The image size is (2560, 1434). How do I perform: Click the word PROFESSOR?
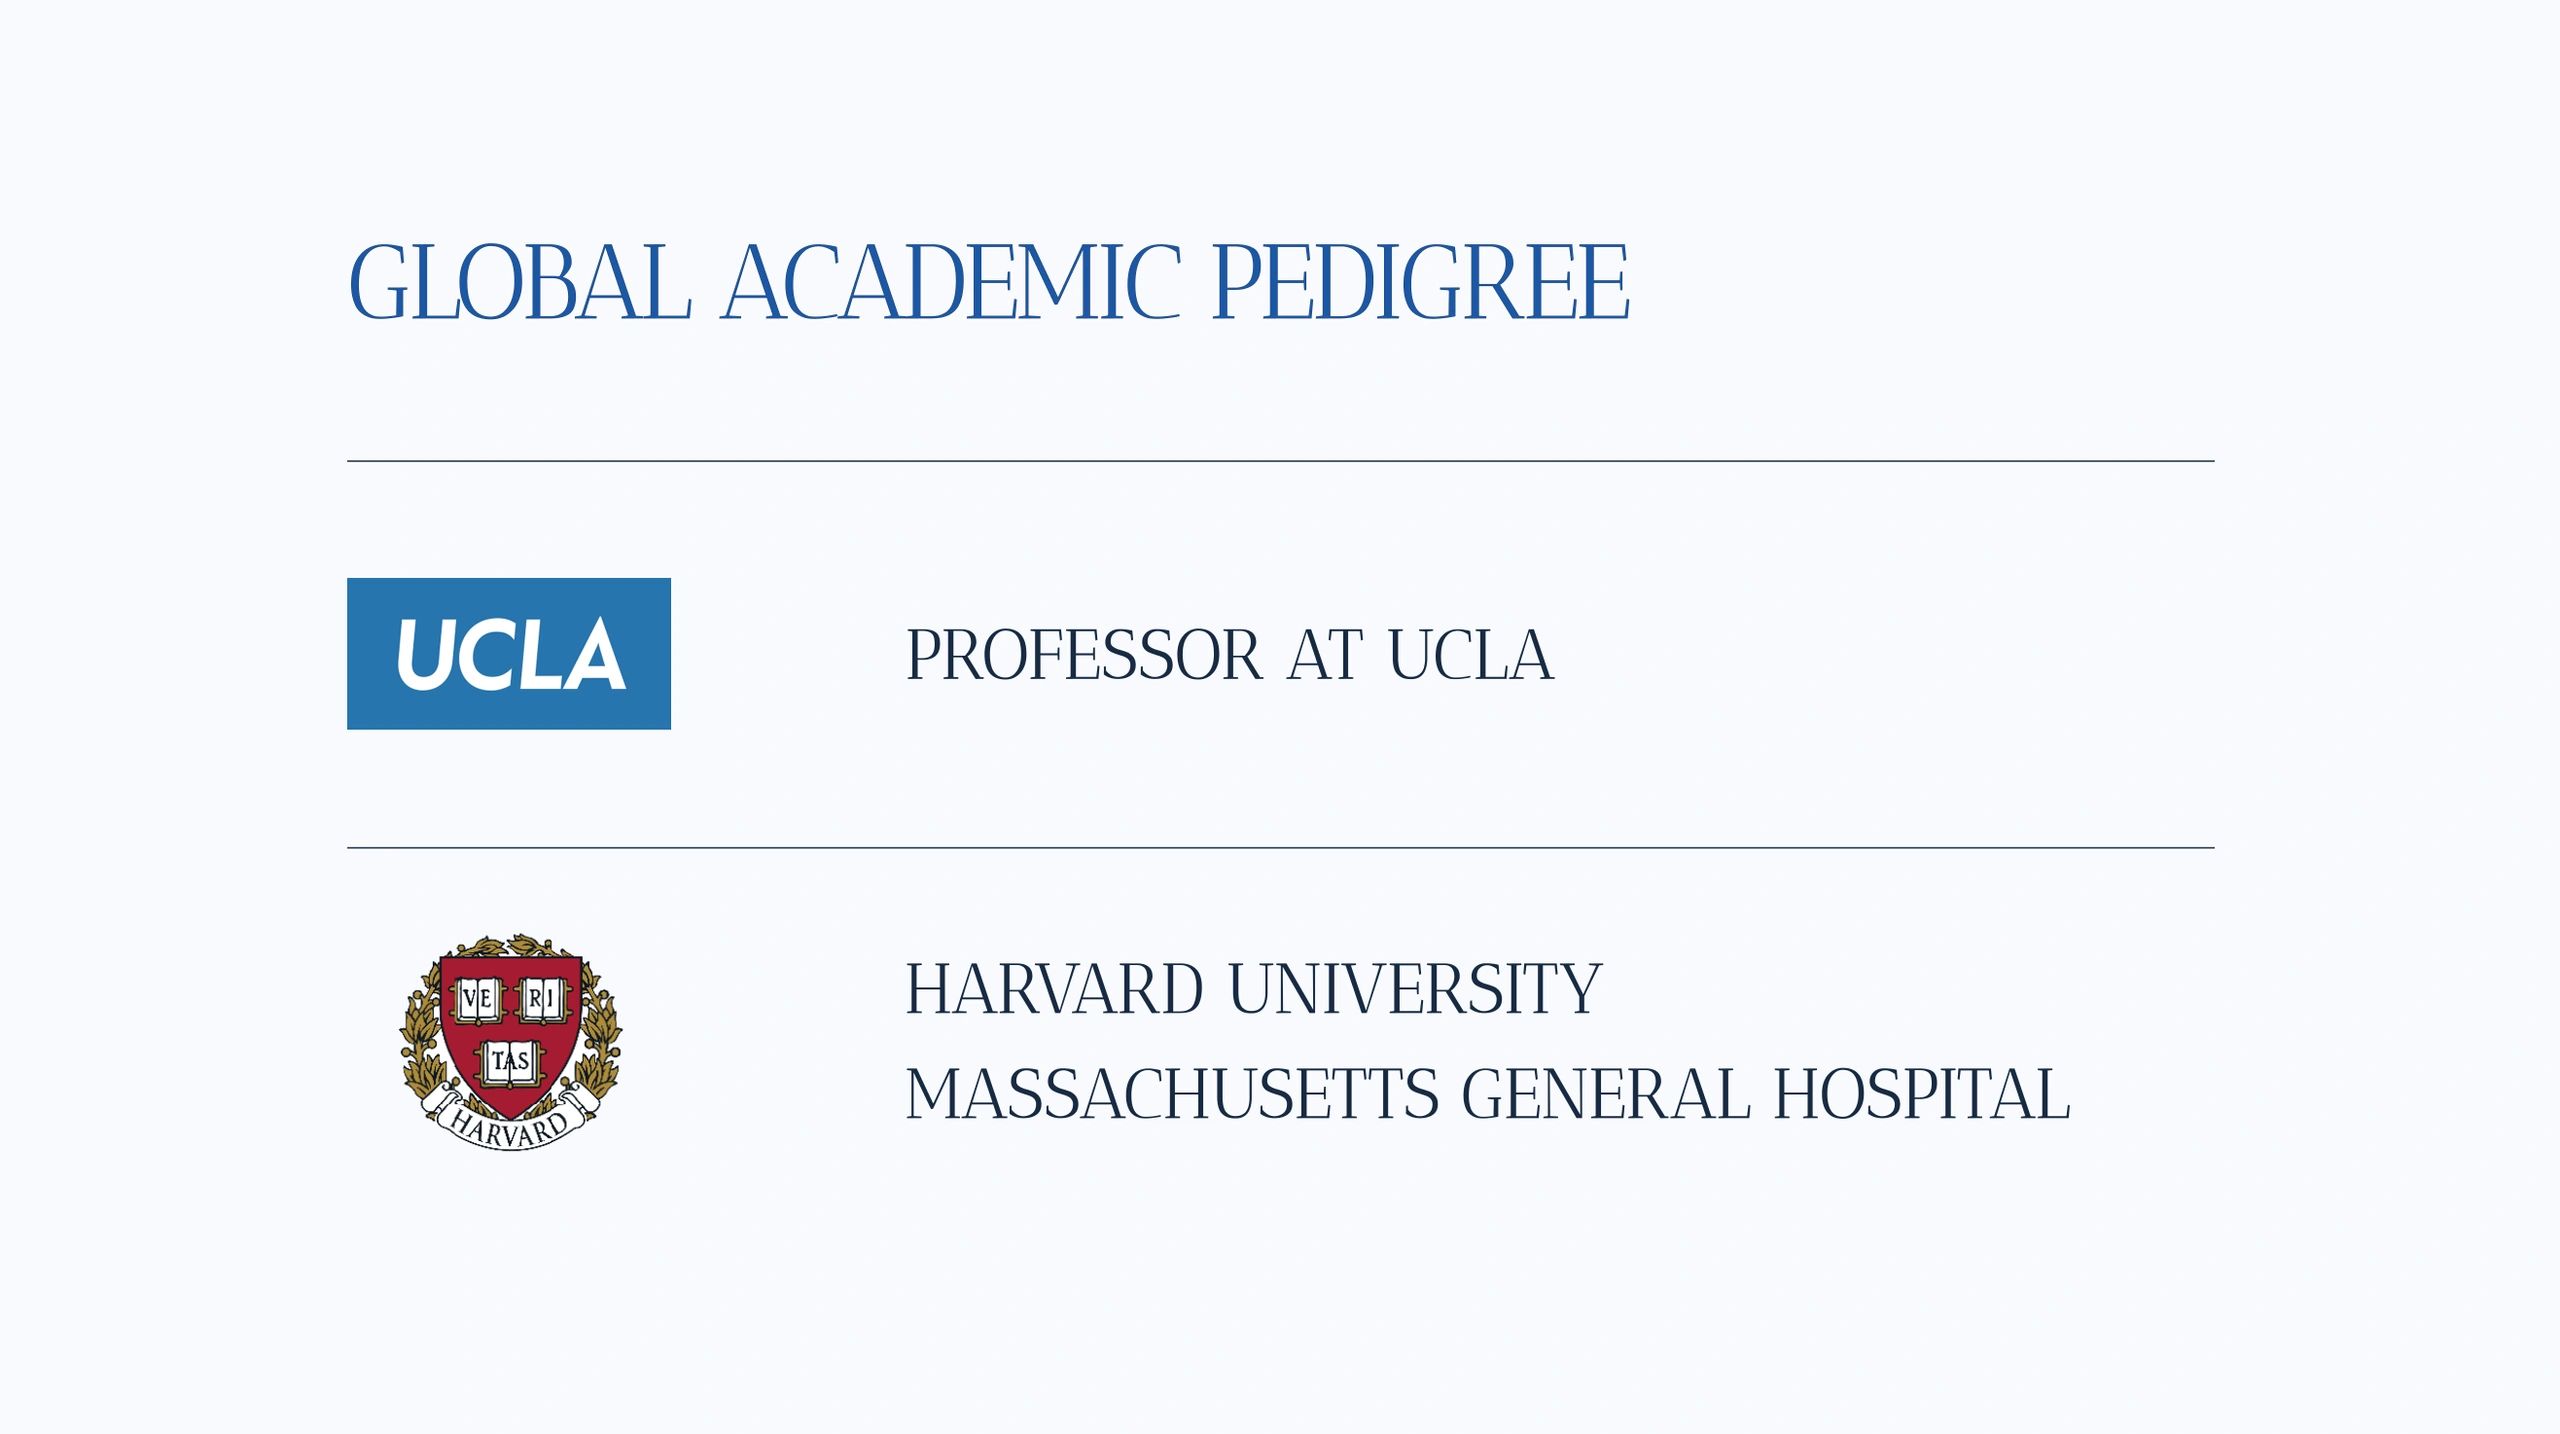point(1083,657)
